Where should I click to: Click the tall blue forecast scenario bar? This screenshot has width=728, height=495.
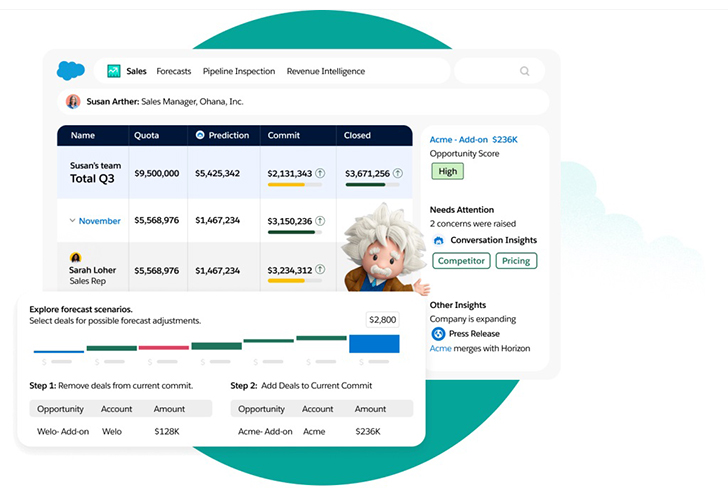pos(374,343)
